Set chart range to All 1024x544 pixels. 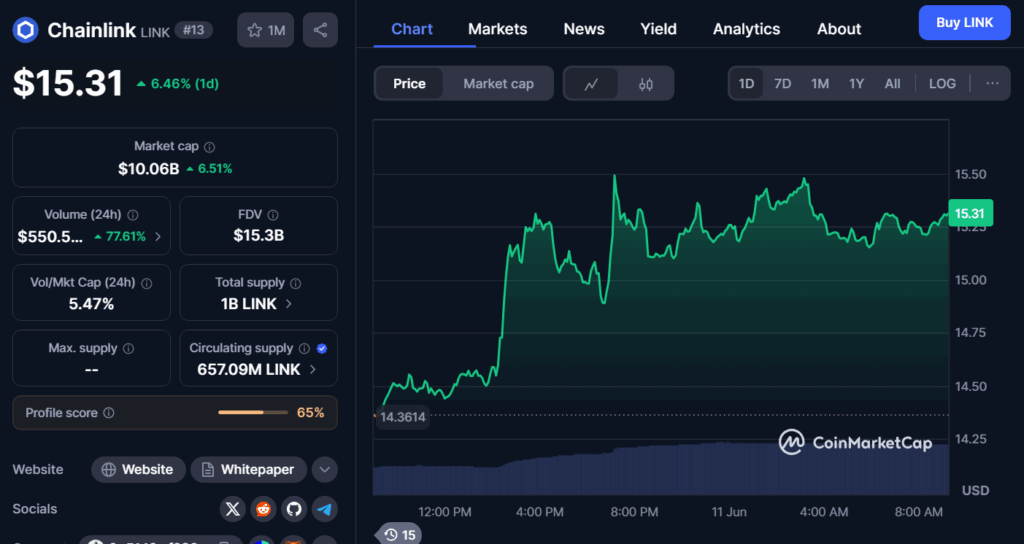(x=893, y=84)
